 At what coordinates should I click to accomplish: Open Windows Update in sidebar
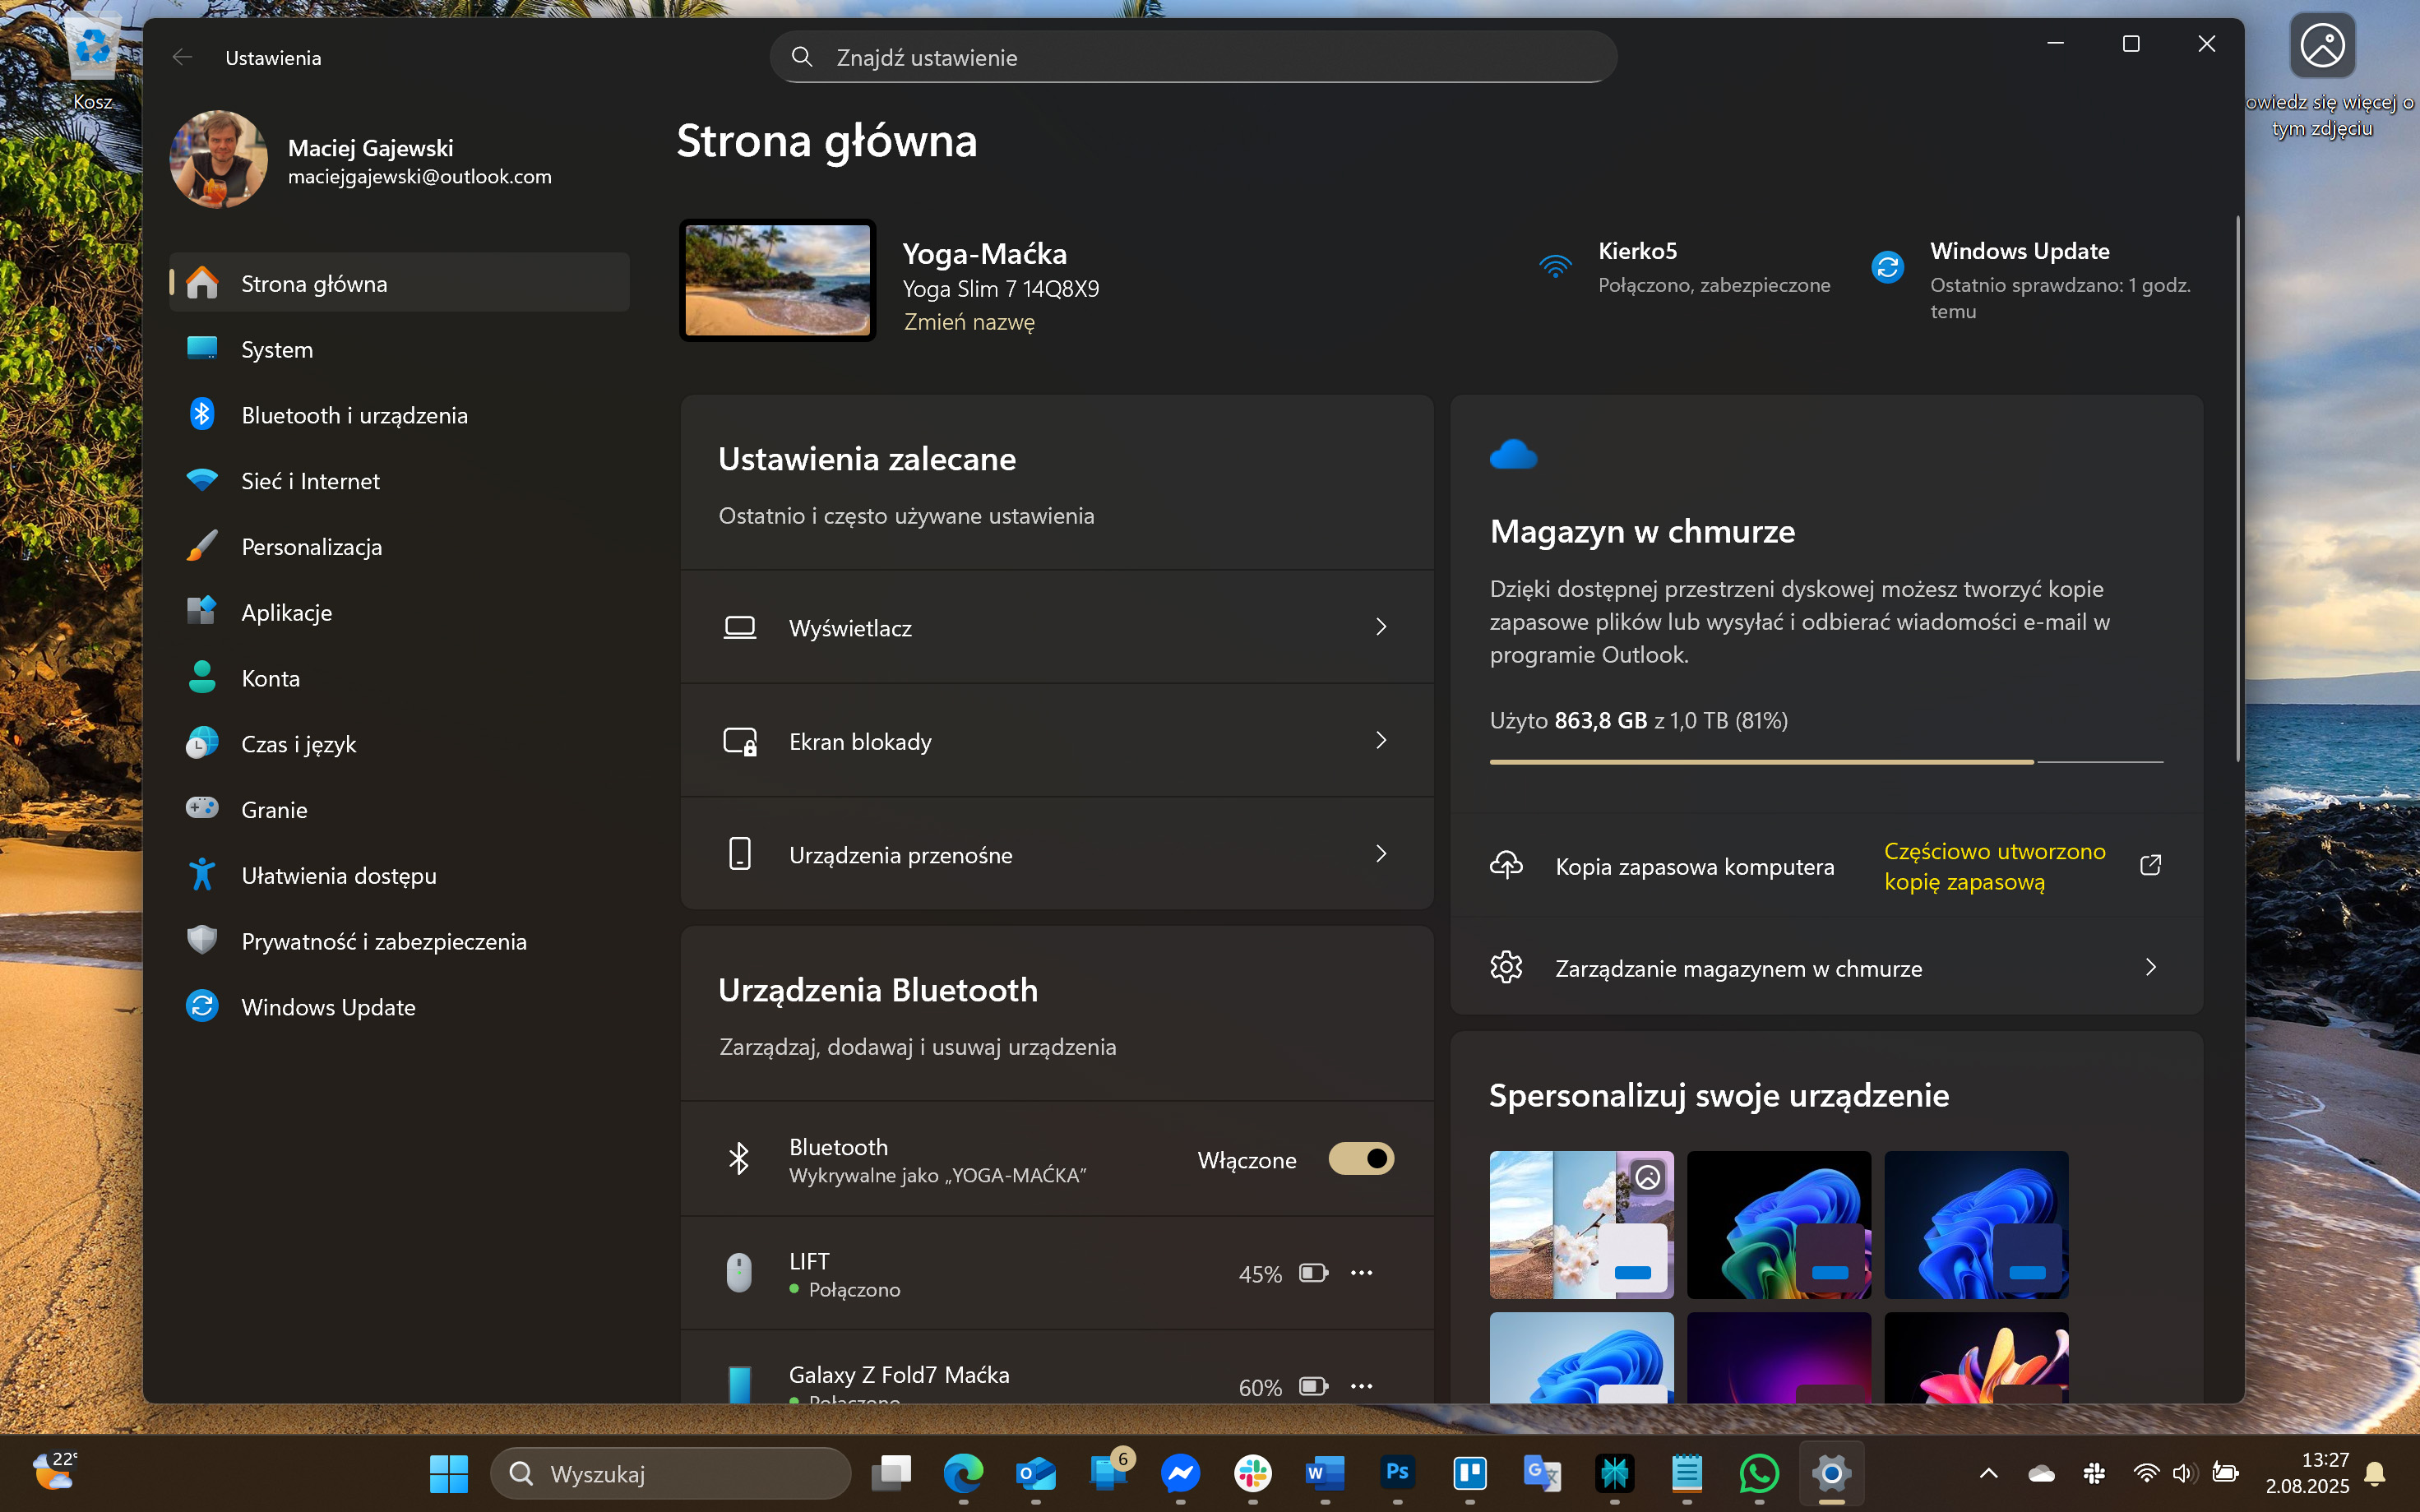coord(399,1007)
